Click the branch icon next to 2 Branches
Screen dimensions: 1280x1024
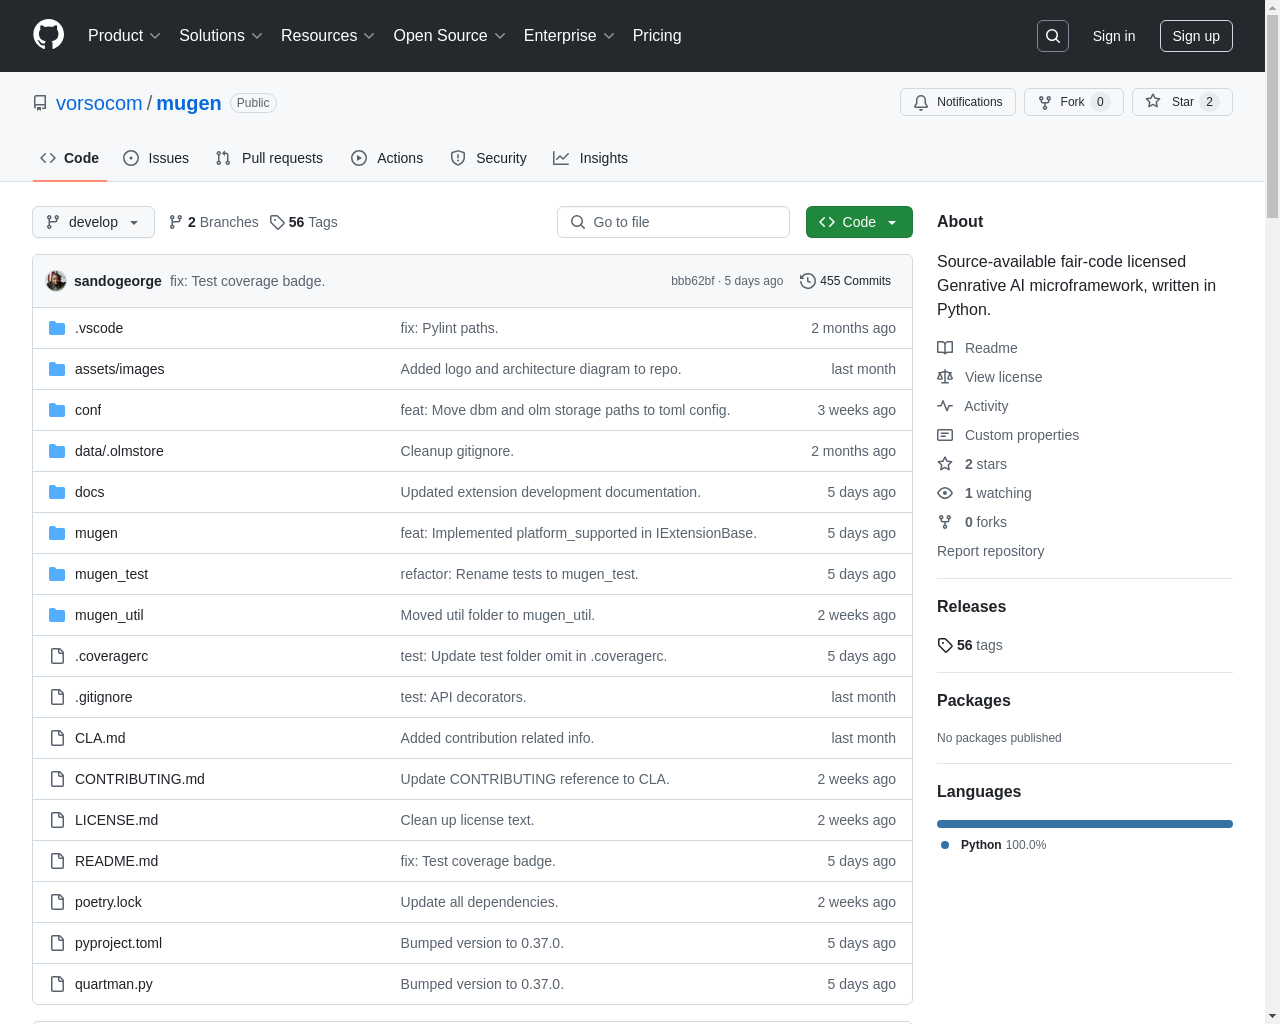176,222
